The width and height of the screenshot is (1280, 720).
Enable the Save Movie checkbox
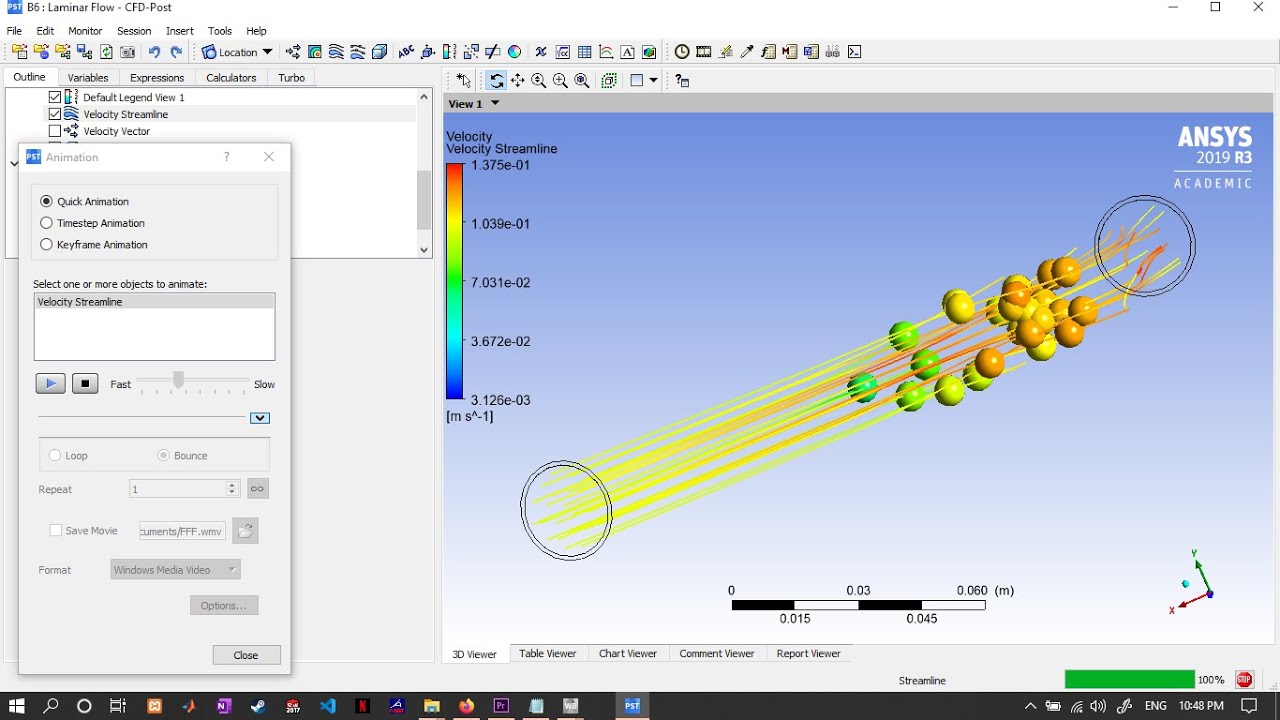coord(56,531)
